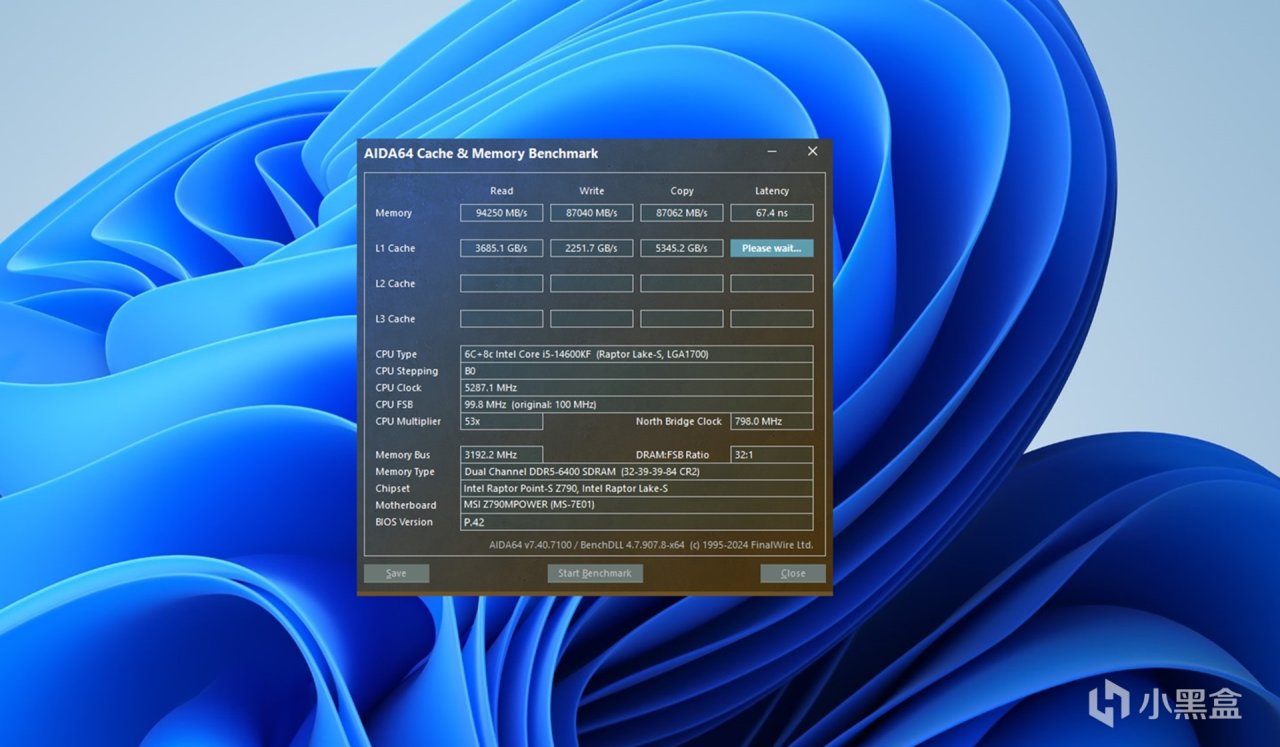
Task: Click the 'CPU Clock' label
Action: coord(399,388)
